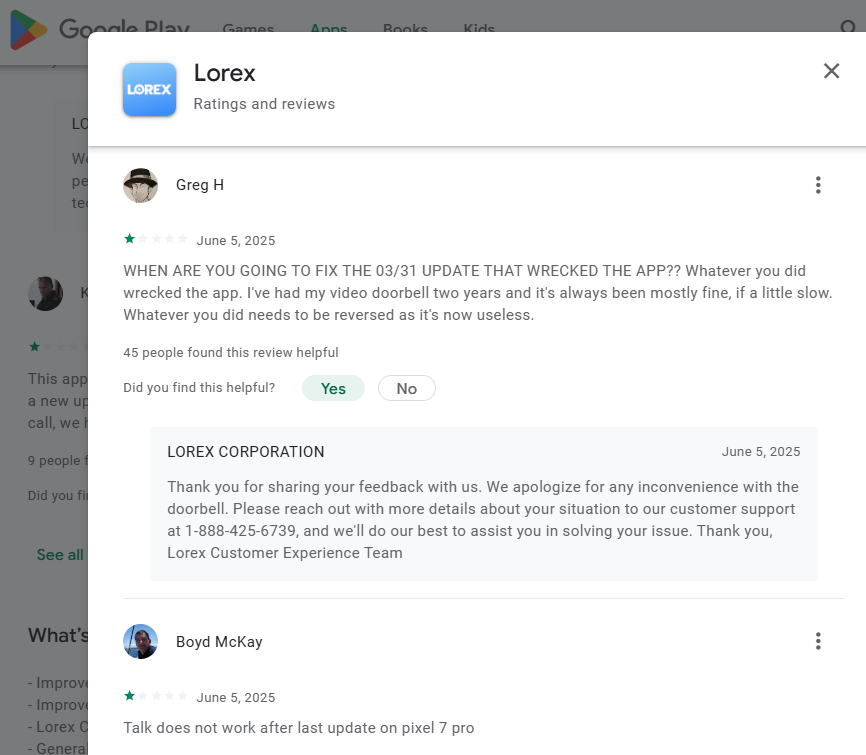Open Apps tab in background page
This screenshot has width=866, height=755.
(329, 28)
